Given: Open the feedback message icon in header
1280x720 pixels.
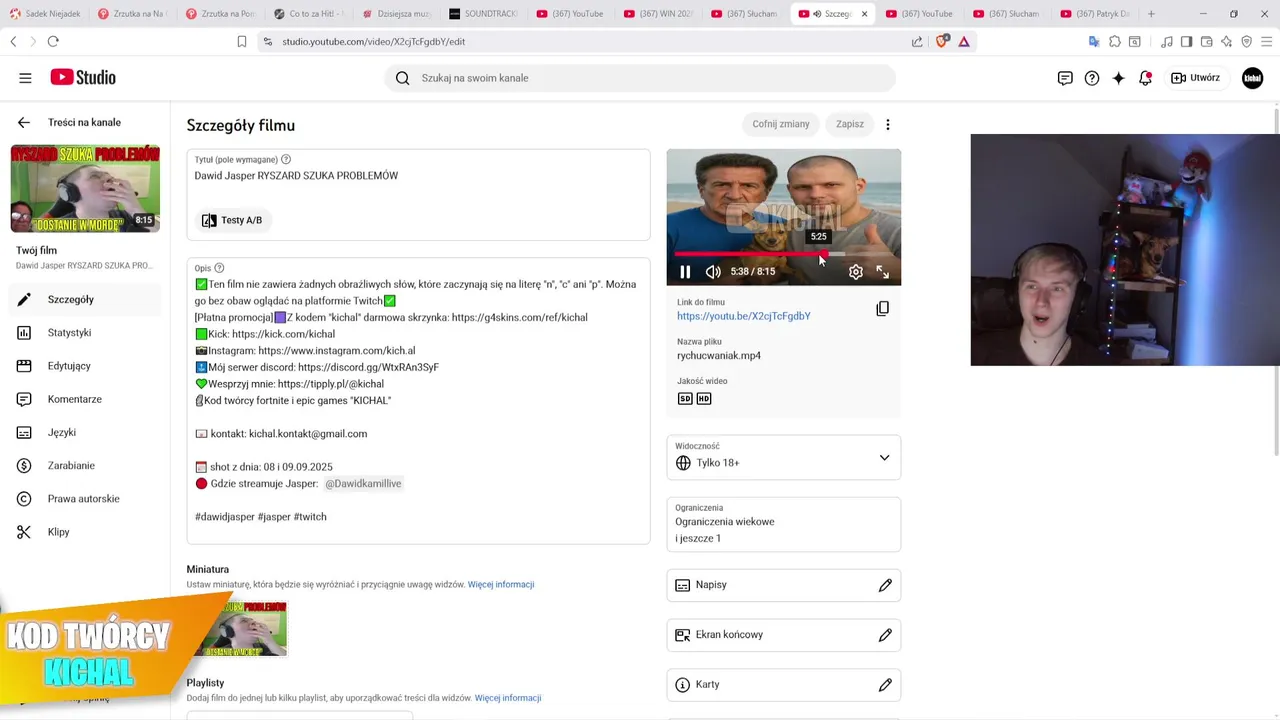Looking at the screenshot, I should [1065, 78].
